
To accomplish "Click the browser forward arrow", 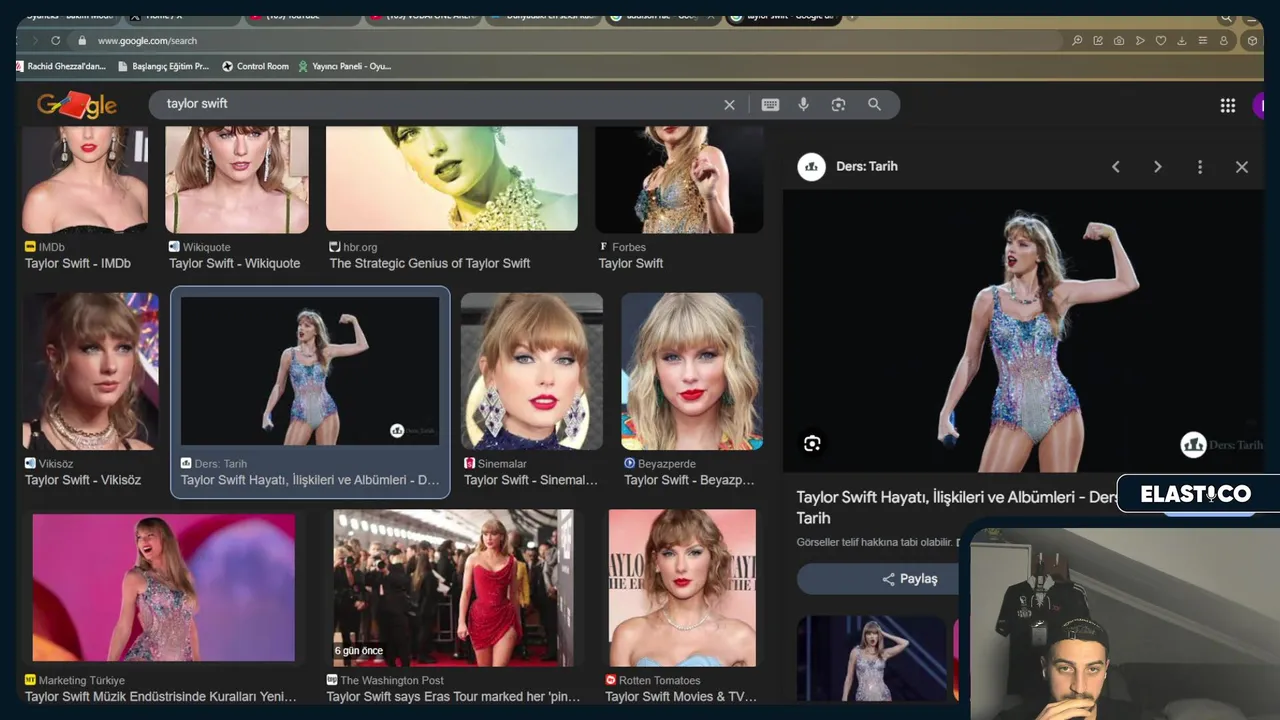I will click(x=34, y=40).
